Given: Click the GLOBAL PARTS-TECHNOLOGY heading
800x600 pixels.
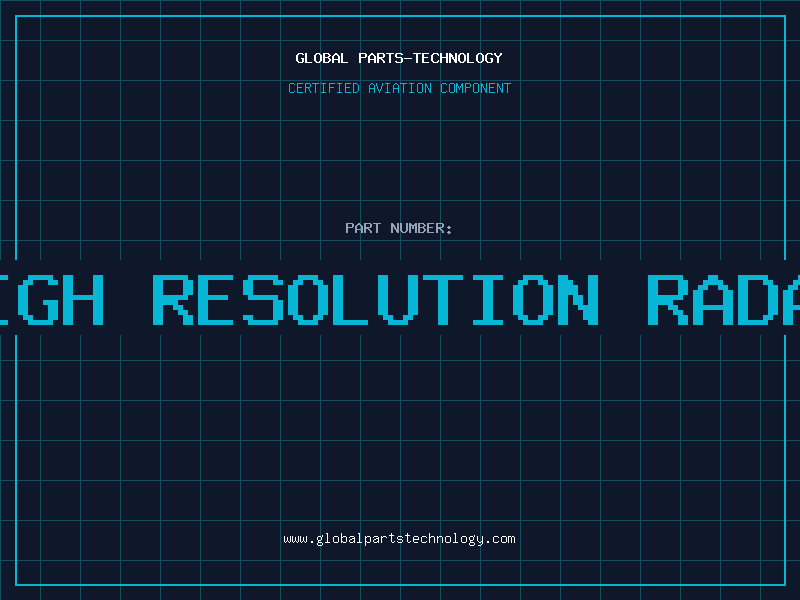Looking at the screenshot, I should coord(399,58).
